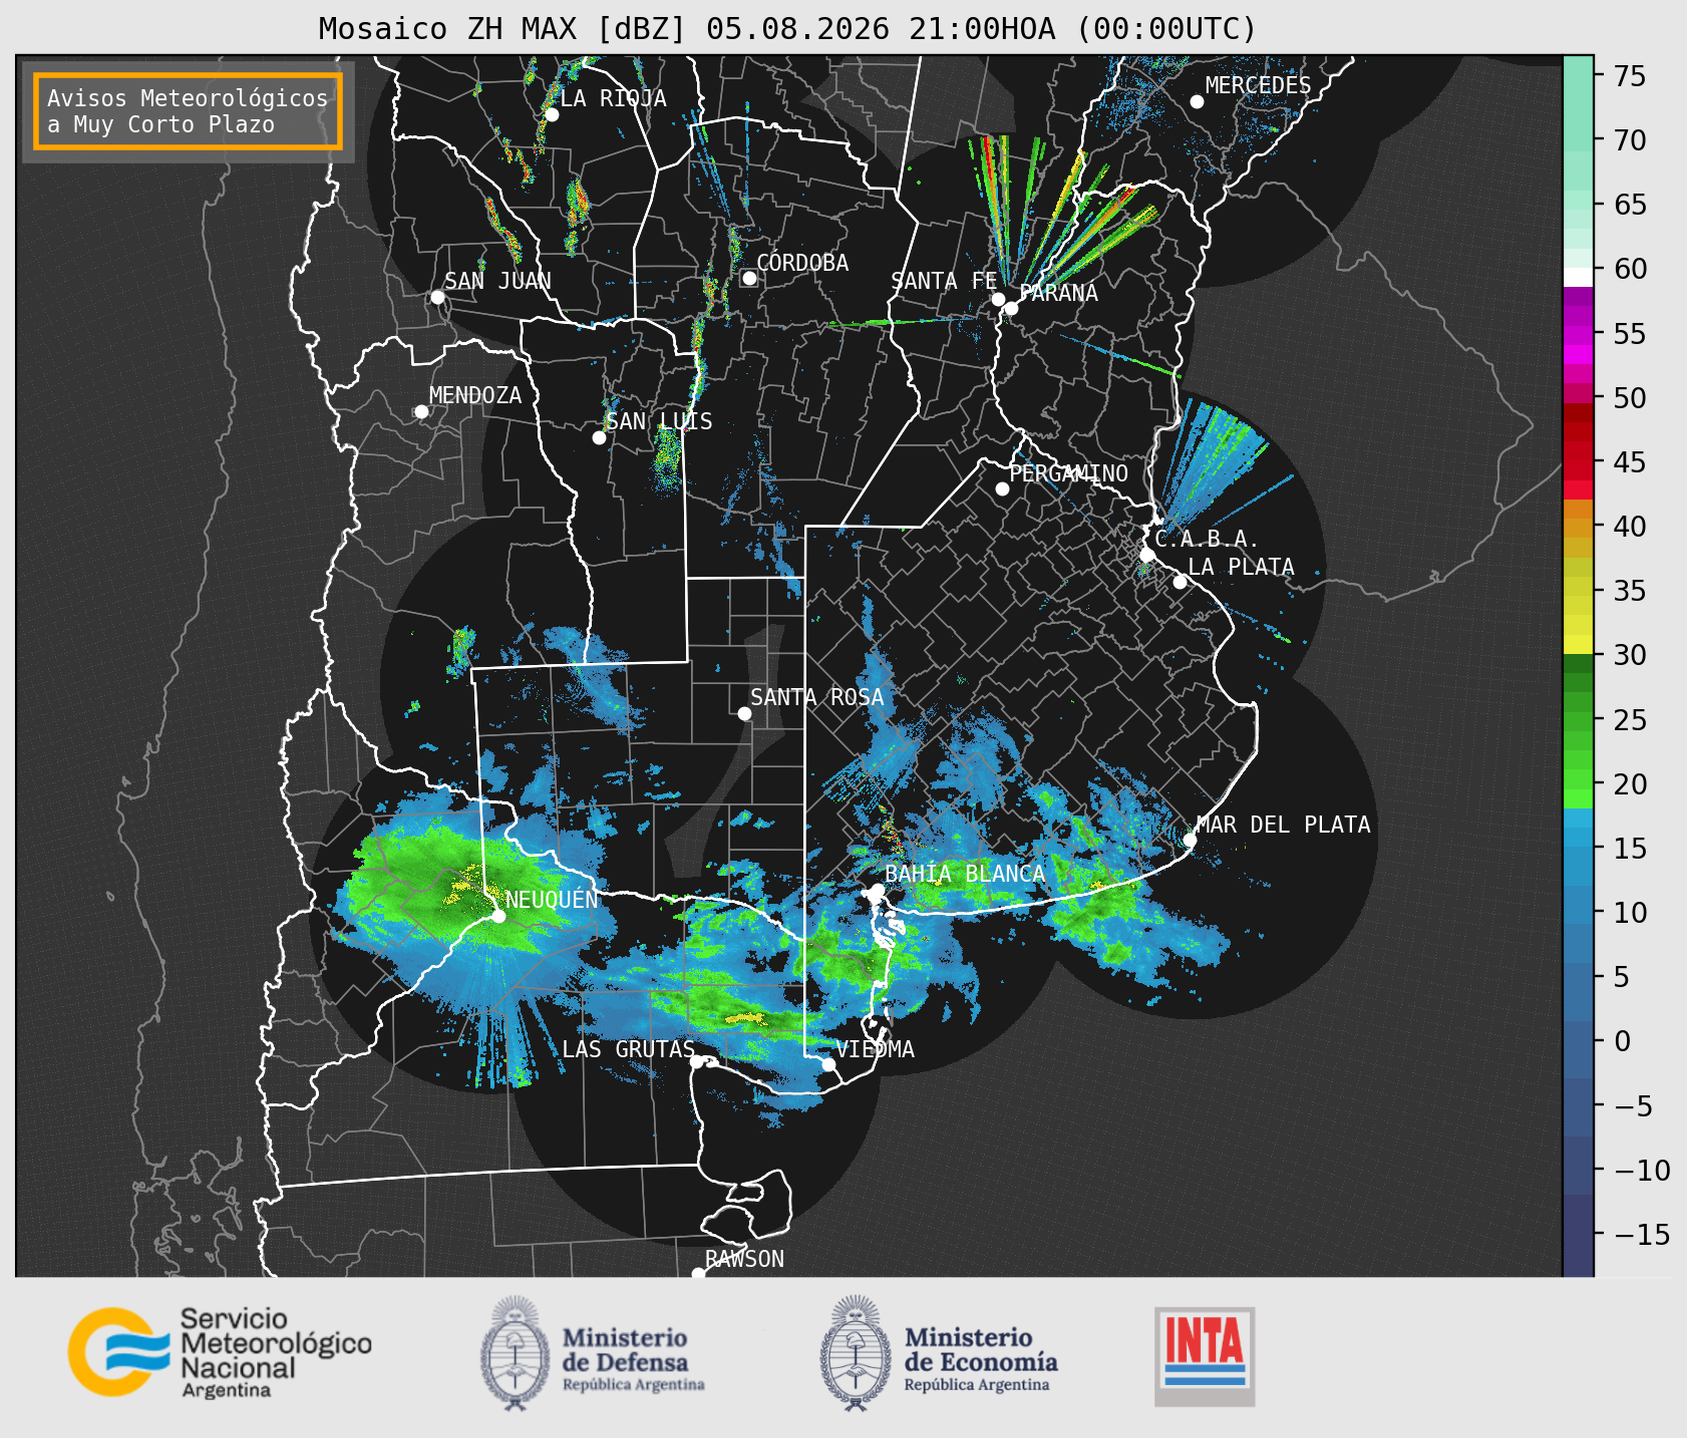Screen dimensions: 1687x1438
Task: Select the Santa Rosa marker dot
Action: coord(744,713)
